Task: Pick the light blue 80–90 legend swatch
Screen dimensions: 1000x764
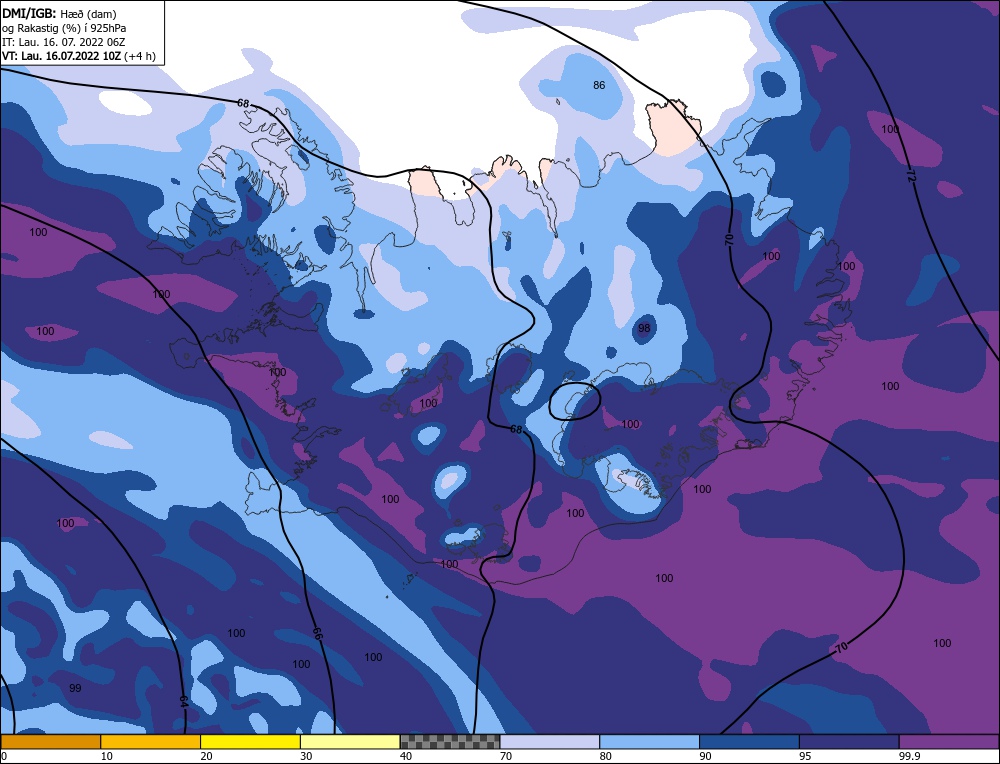Action: tap(649, 741)
